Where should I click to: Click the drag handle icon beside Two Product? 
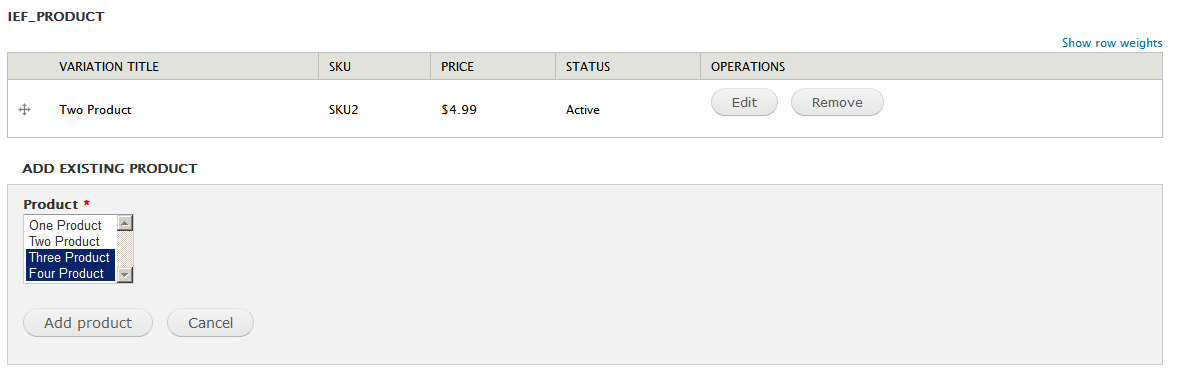coord(24,110)
